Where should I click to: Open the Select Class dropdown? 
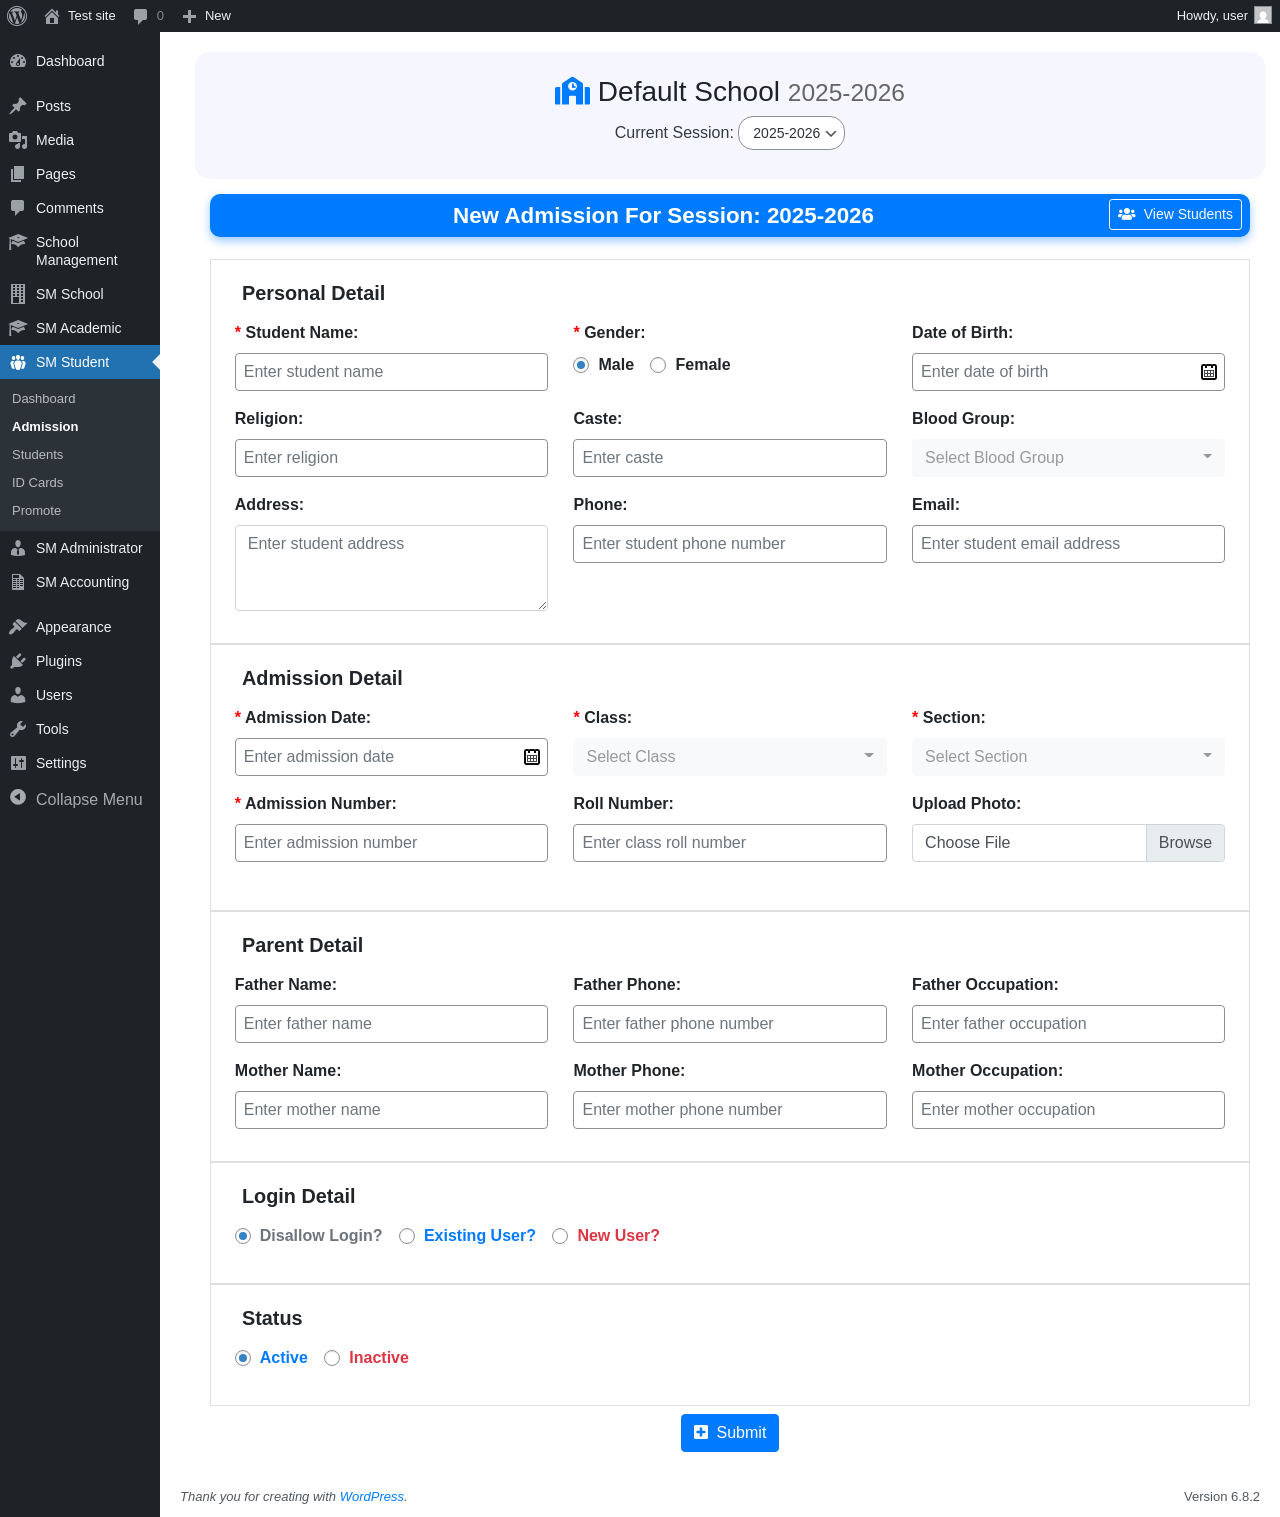coord(730,757)
